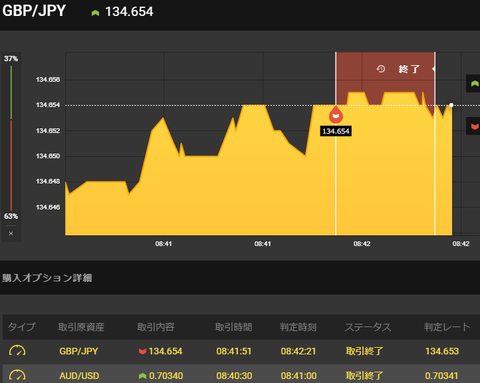Image resolution: width=480 pixels, height=383 pixels.
Task: Click the 取引内容 column header
Action: coord(156,327)
